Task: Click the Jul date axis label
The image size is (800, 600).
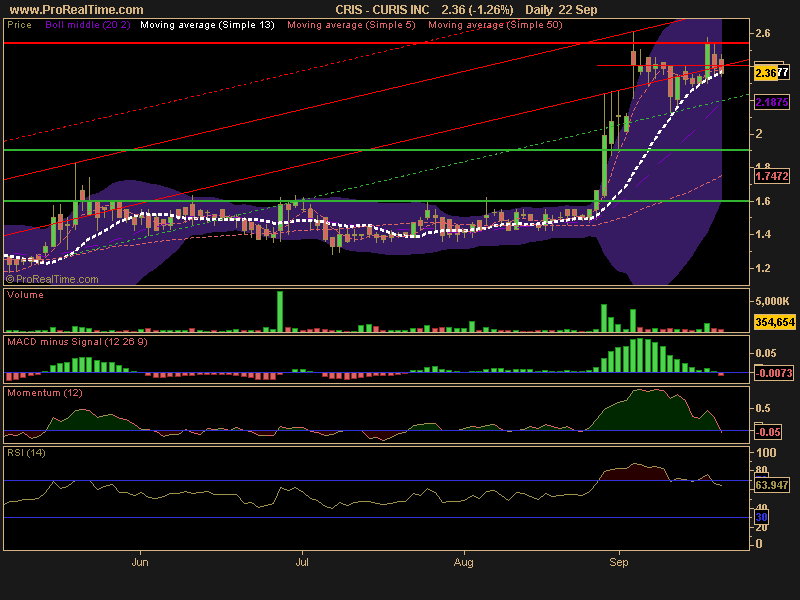Action: pyautogui.click(x=302, y=562)
